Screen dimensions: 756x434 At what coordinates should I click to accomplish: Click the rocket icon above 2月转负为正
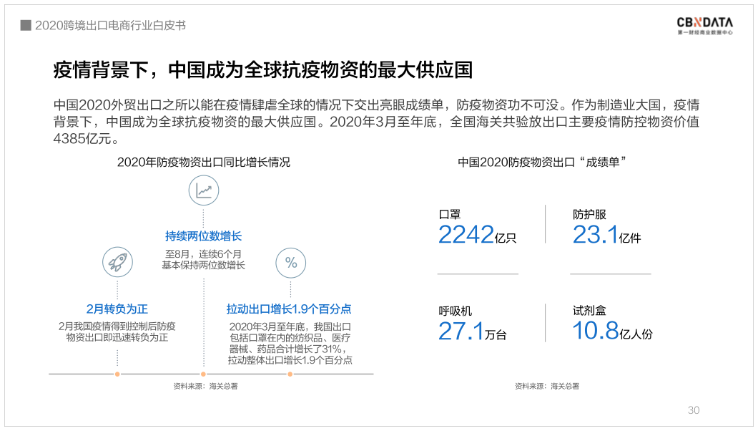tap(117, 264)
